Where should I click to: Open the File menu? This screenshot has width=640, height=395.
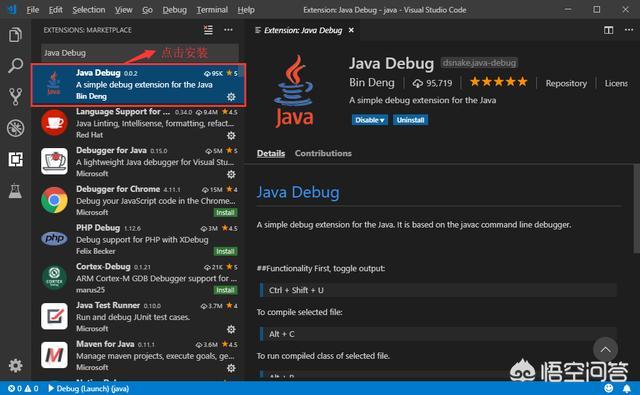(33, 10)
